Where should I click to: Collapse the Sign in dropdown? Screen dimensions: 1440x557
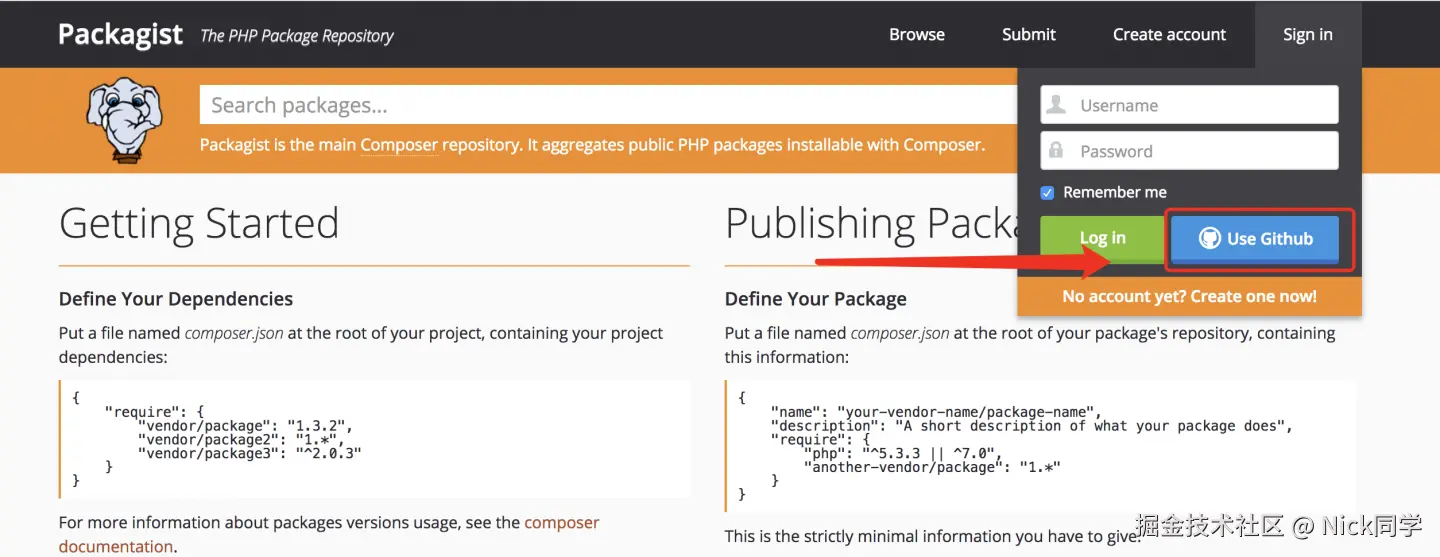1307,34
